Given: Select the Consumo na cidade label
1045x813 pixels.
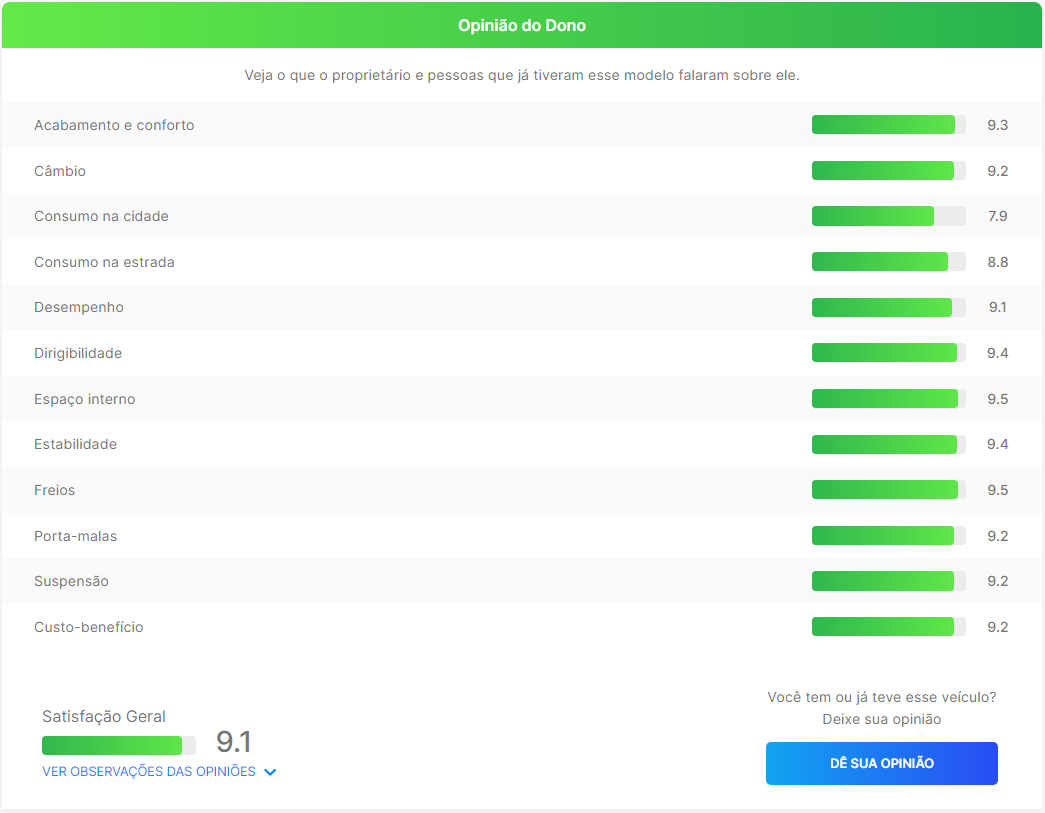Looking at the screenshot, I should pyautogui.click(x=101, y=217).
